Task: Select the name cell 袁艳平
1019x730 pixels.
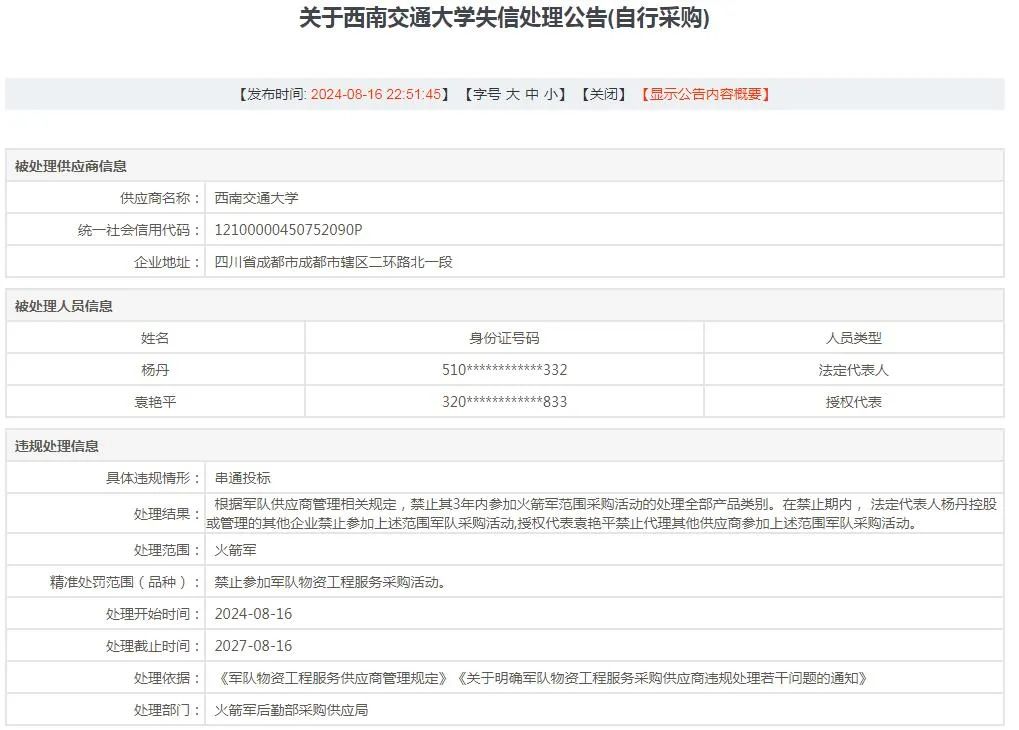Action: [x=155, y=402]
